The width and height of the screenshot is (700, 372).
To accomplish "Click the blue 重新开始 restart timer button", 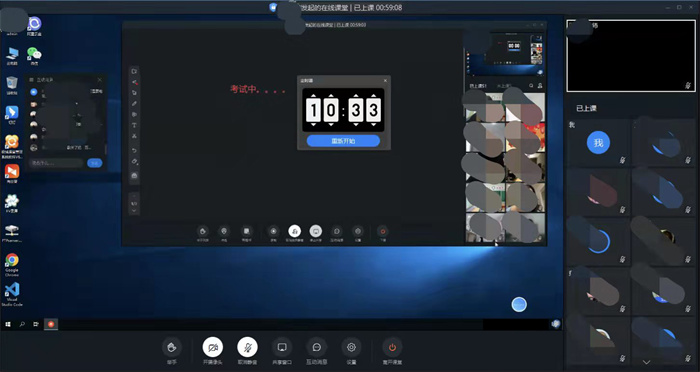I will click(343, 141).
